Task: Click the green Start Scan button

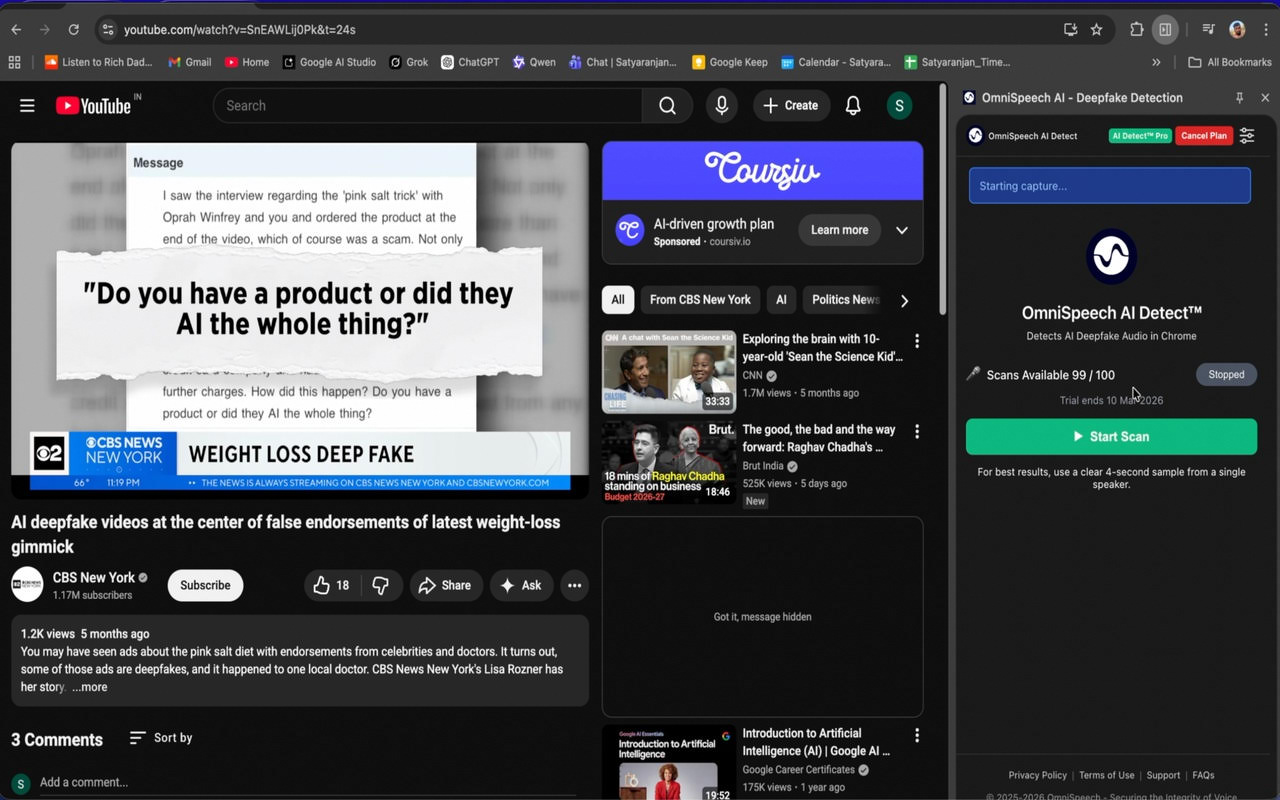Action: coord(1111,437)
